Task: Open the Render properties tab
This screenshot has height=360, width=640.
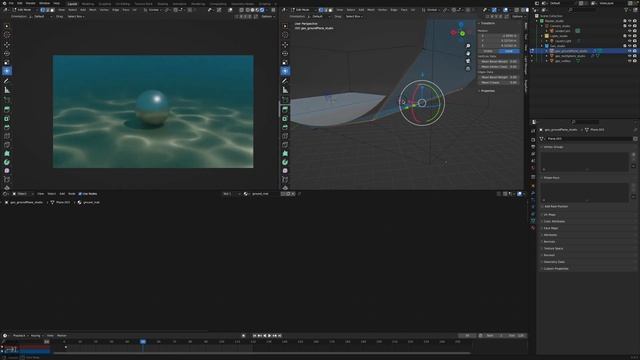Action: tap(533, 140)
